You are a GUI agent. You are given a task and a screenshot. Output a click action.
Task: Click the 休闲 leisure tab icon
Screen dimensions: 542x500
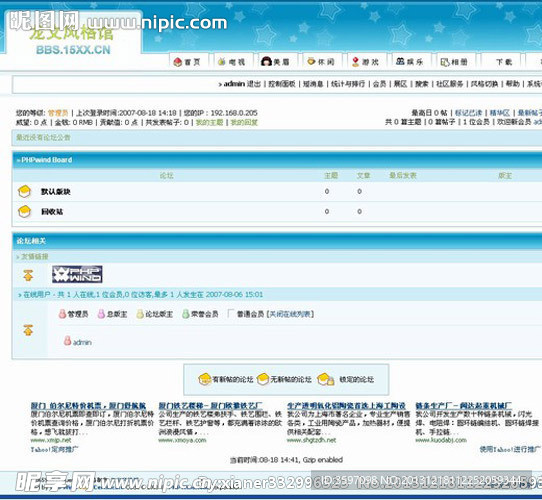311,62
